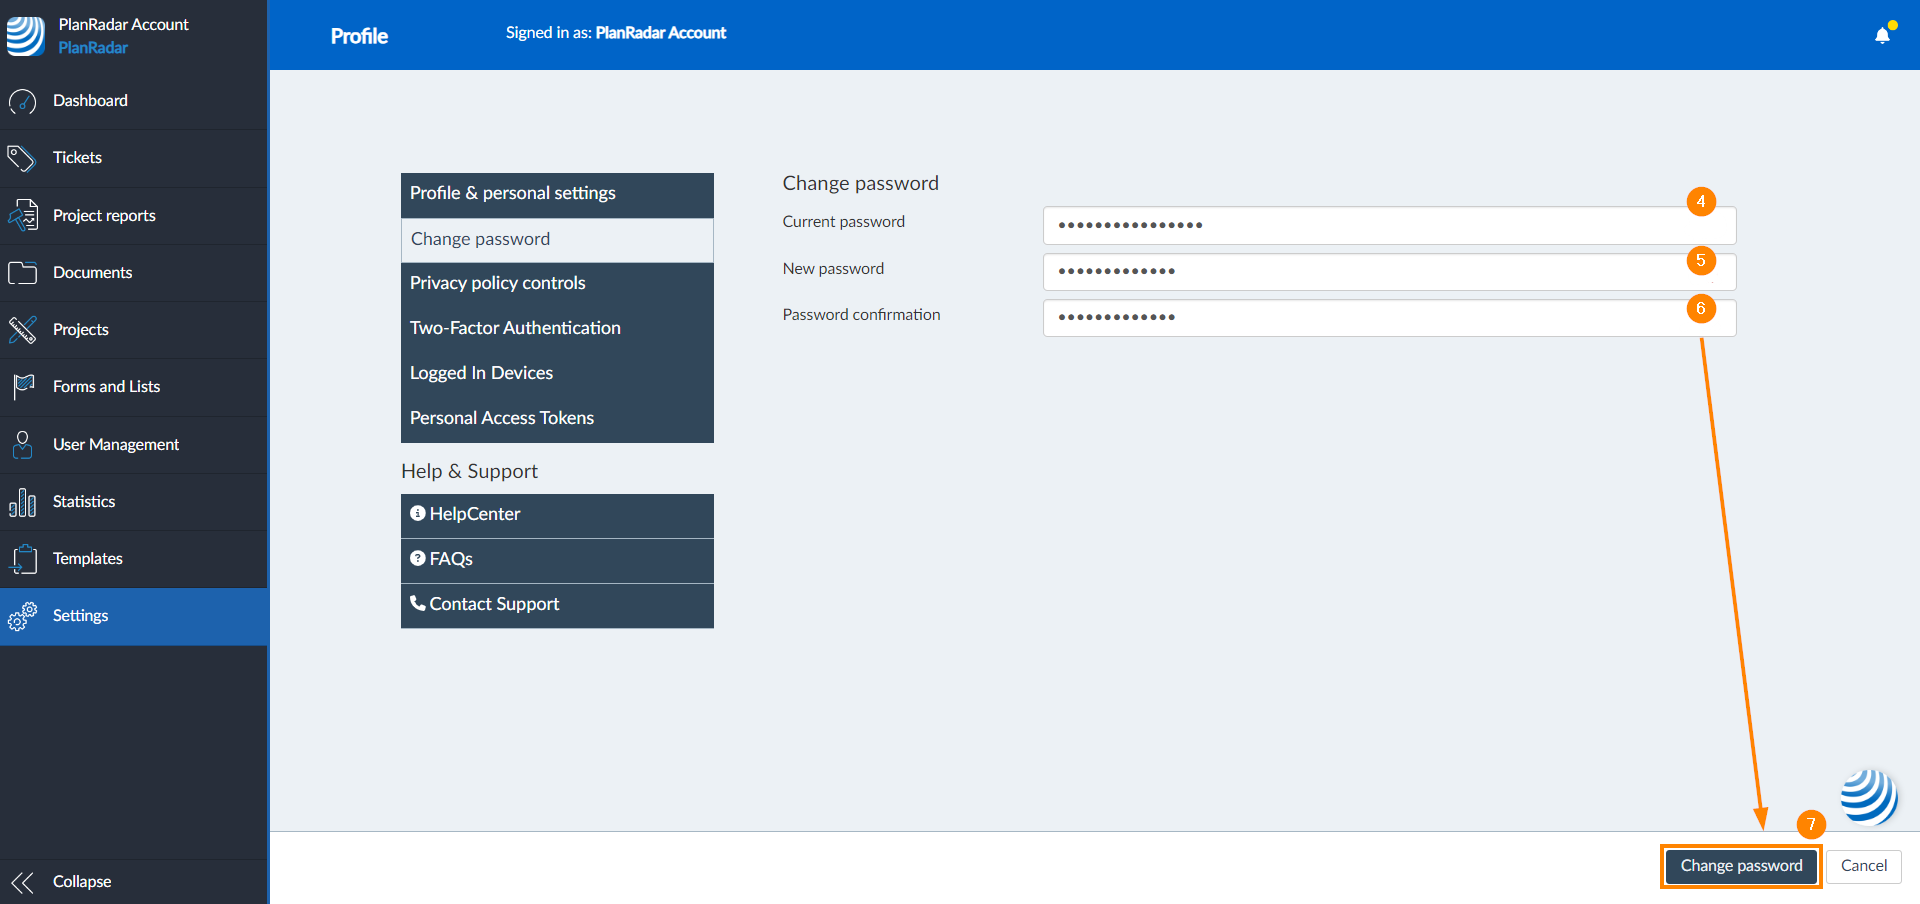Click the Signed in as PlanRadar Account text
This screenshot has width=1920, height=904.
[616, 33]
